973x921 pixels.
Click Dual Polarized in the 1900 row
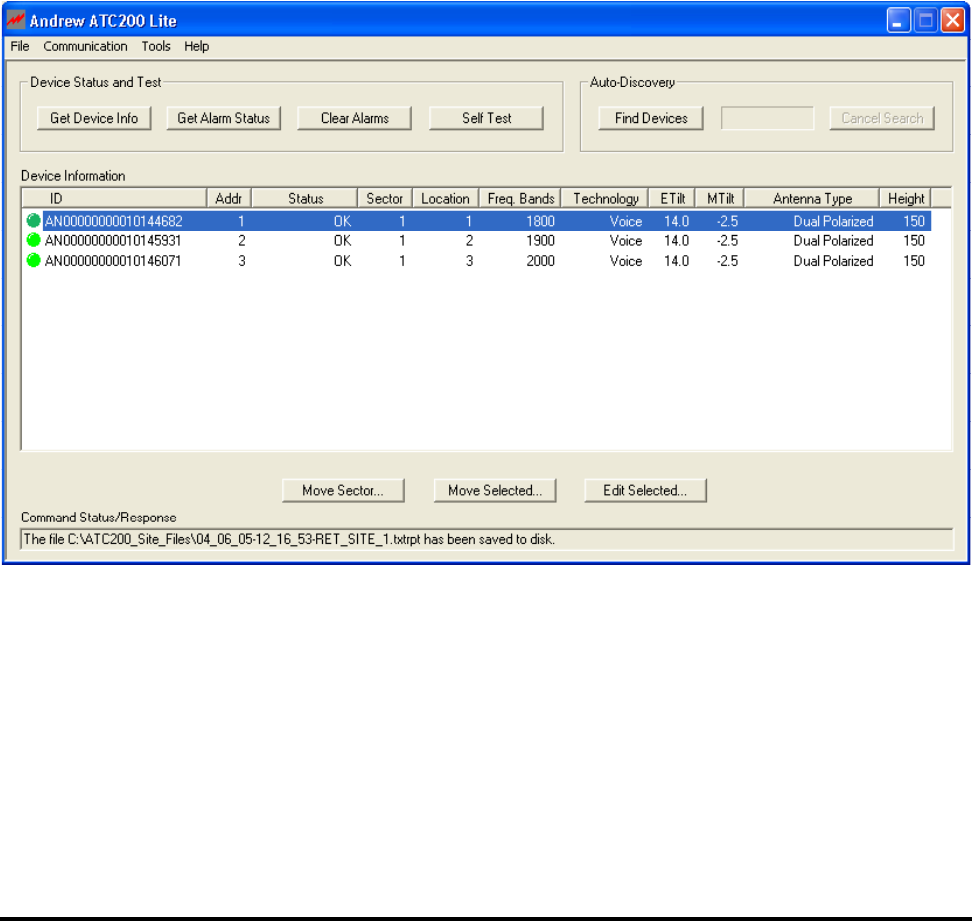pyautogui.click(x=833, y=241)
